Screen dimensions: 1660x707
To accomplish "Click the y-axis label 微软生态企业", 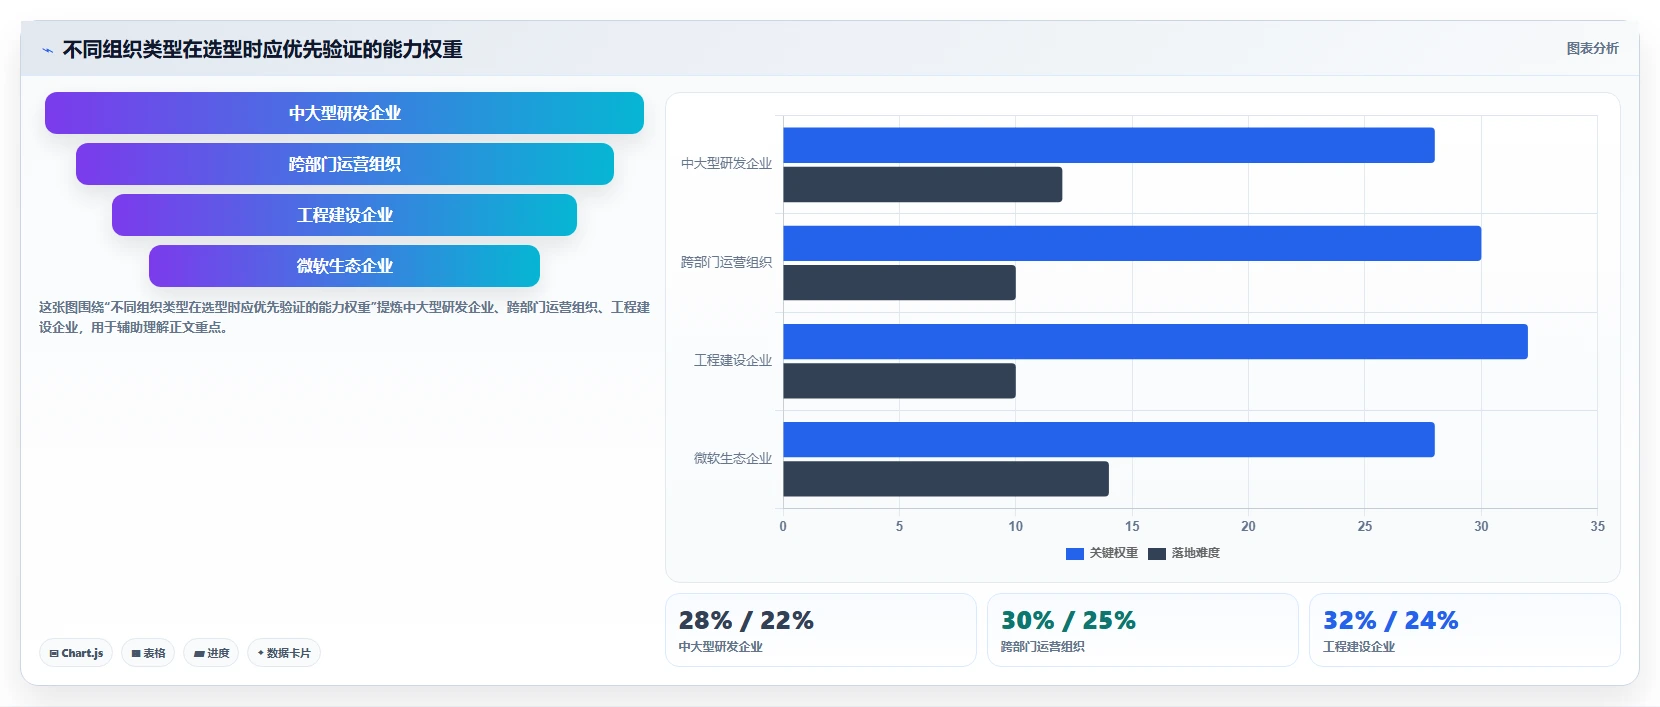I will click(x=733, y=458).
